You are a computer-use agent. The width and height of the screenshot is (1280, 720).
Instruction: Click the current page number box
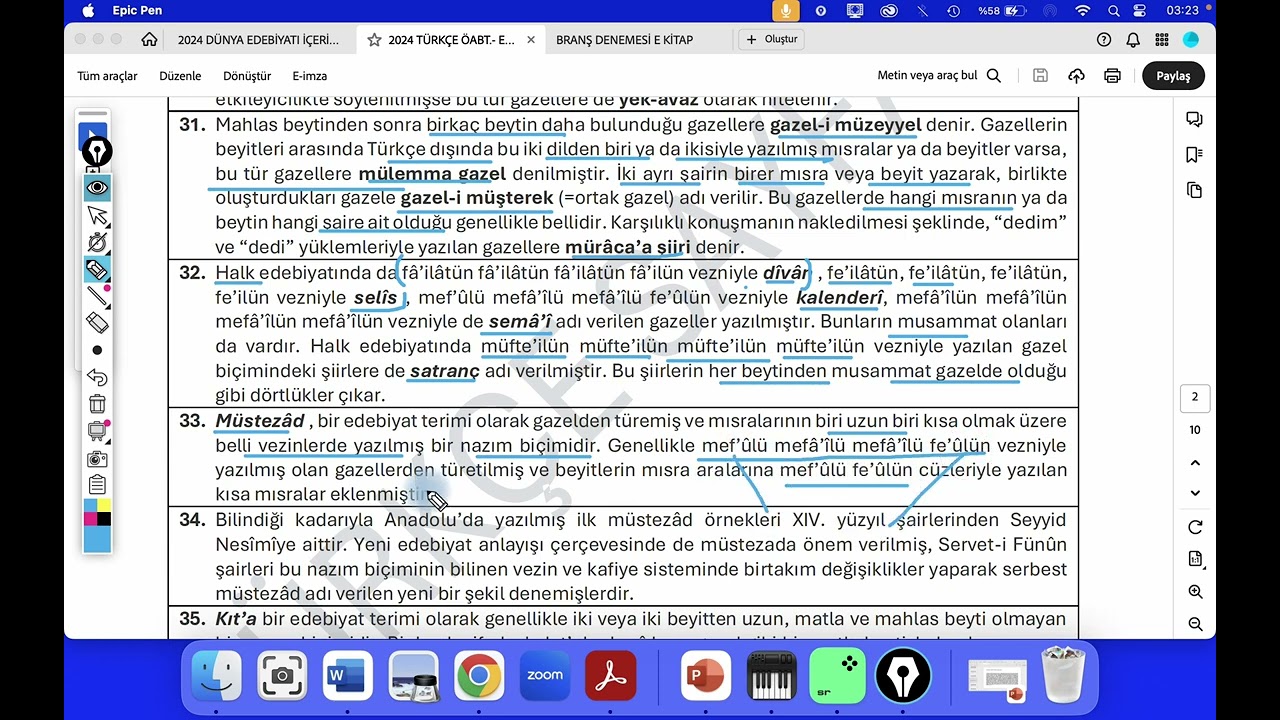1195,397
